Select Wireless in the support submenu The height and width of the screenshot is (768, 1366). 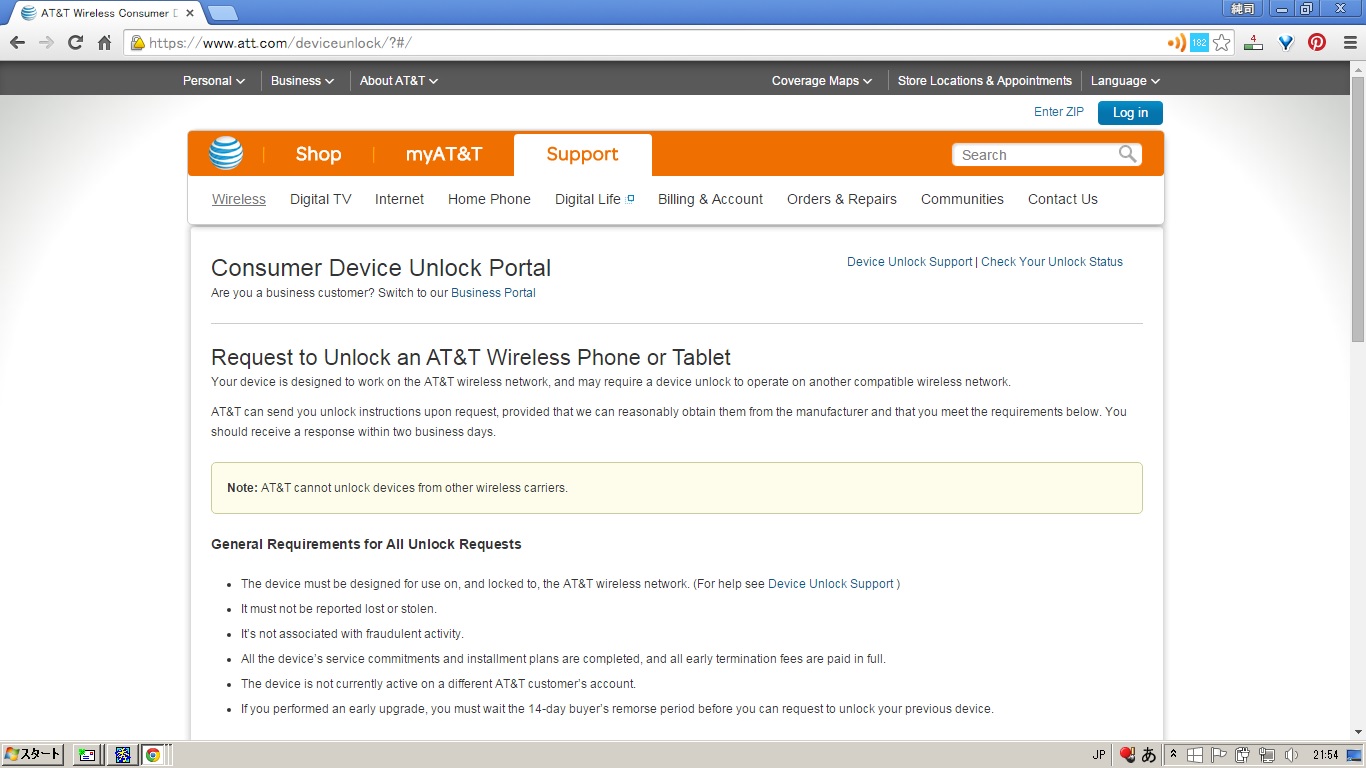[239, 199]
